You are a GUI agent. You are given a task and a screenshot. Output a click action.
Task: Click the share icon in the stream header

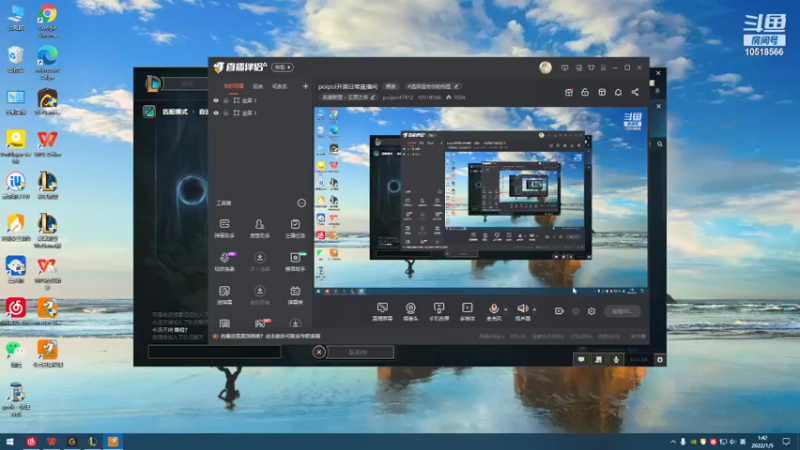(x=635, y=92)
